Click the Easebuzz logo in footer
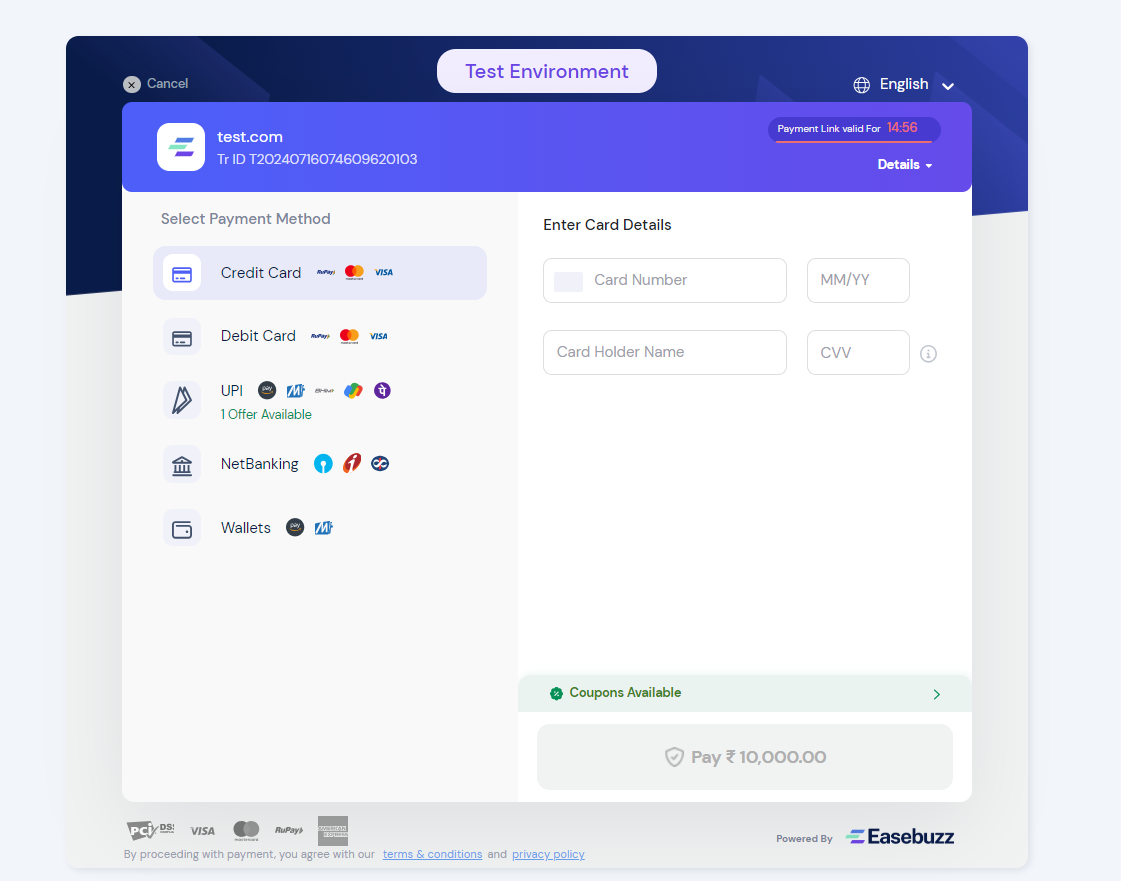This screenshot has width=1121, height=881. coord(900,837)
